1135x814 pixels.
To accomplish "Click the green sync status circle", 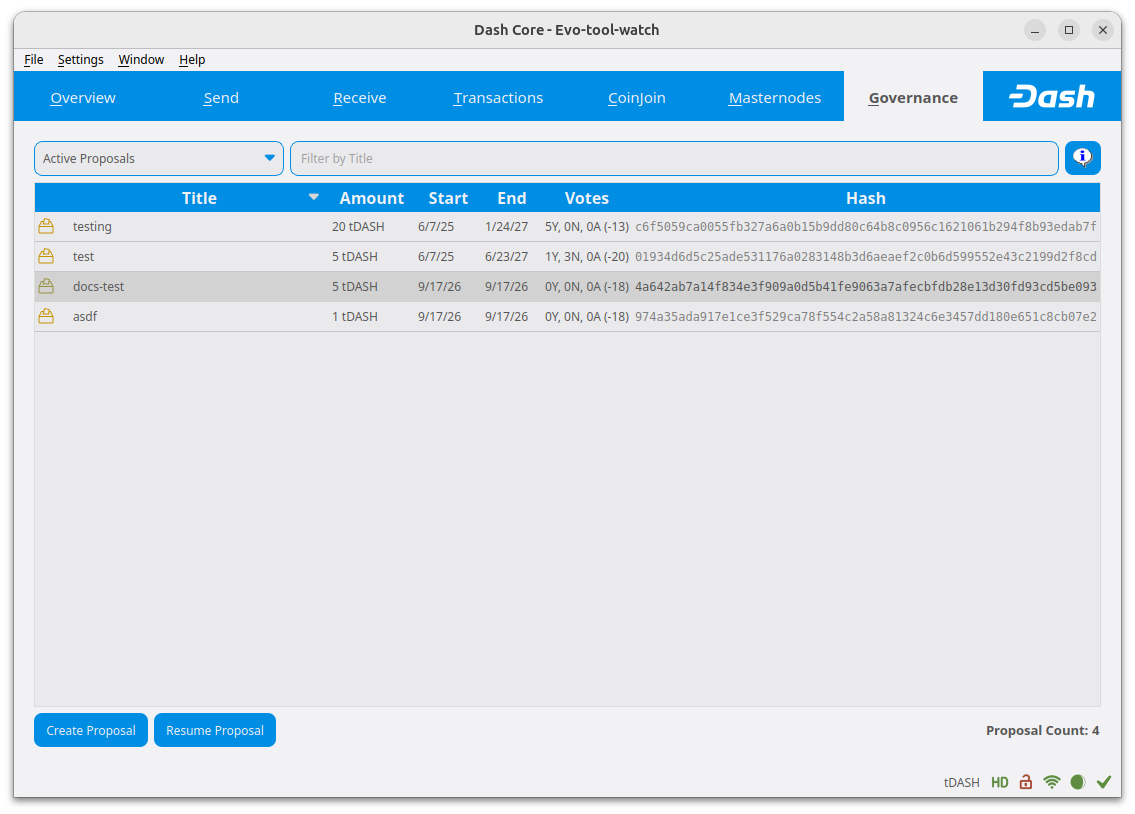I will [1078, 781].
